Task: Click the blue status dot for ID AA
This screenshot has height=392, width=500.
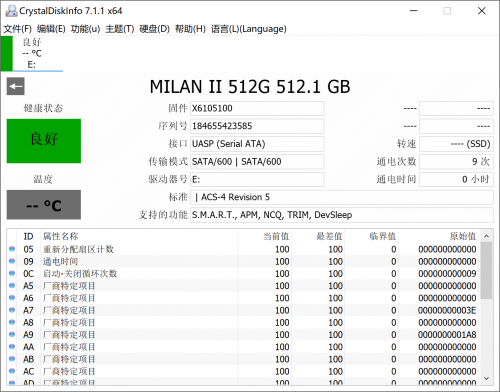Action: coord(12,347)
